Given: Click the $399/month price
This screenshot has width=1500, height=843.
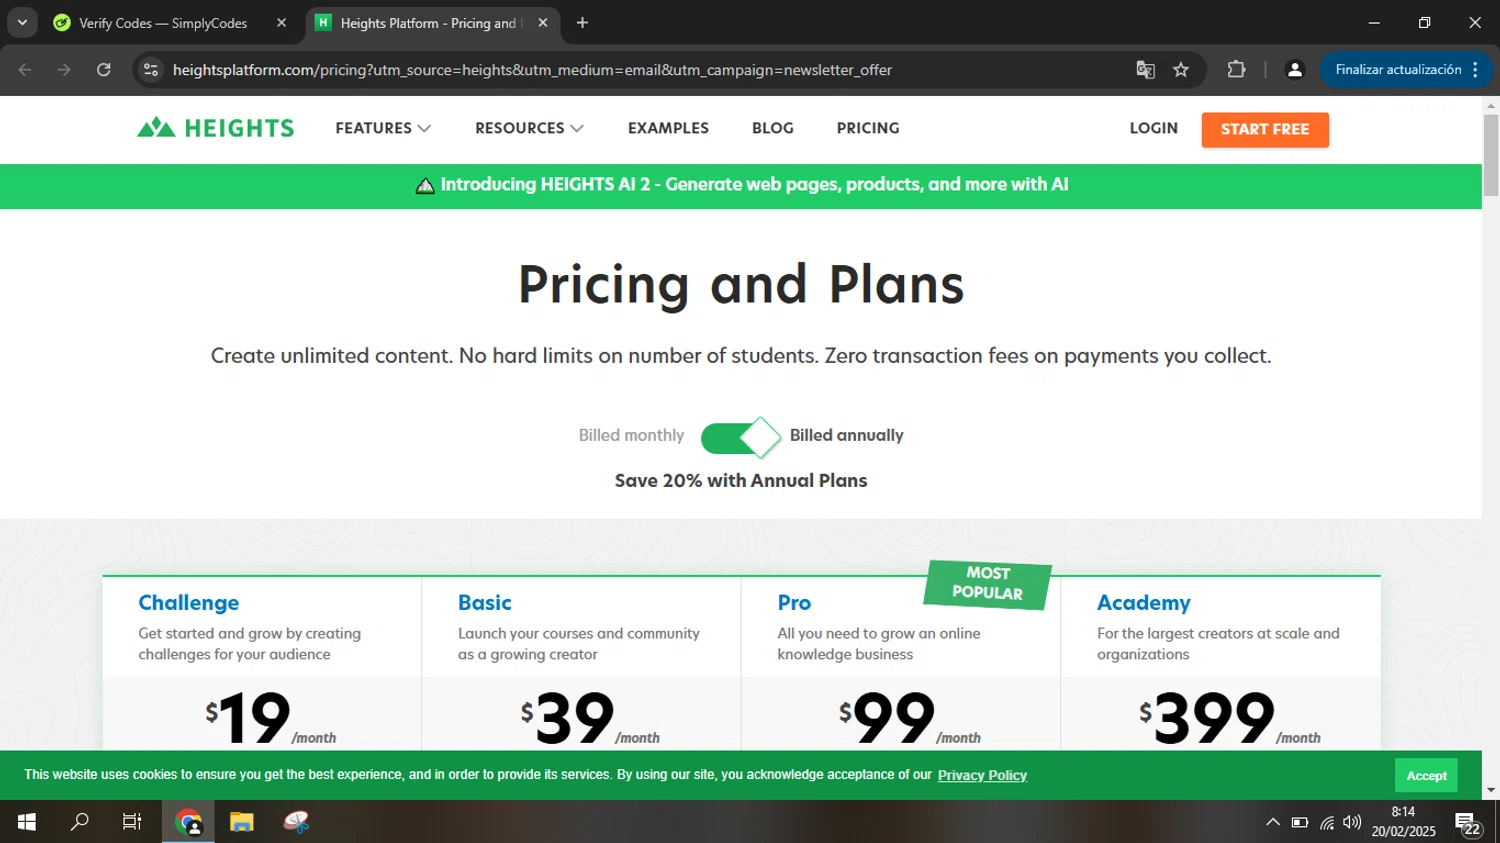Looking at the screenshot, I should click(x=1230, y=718).
